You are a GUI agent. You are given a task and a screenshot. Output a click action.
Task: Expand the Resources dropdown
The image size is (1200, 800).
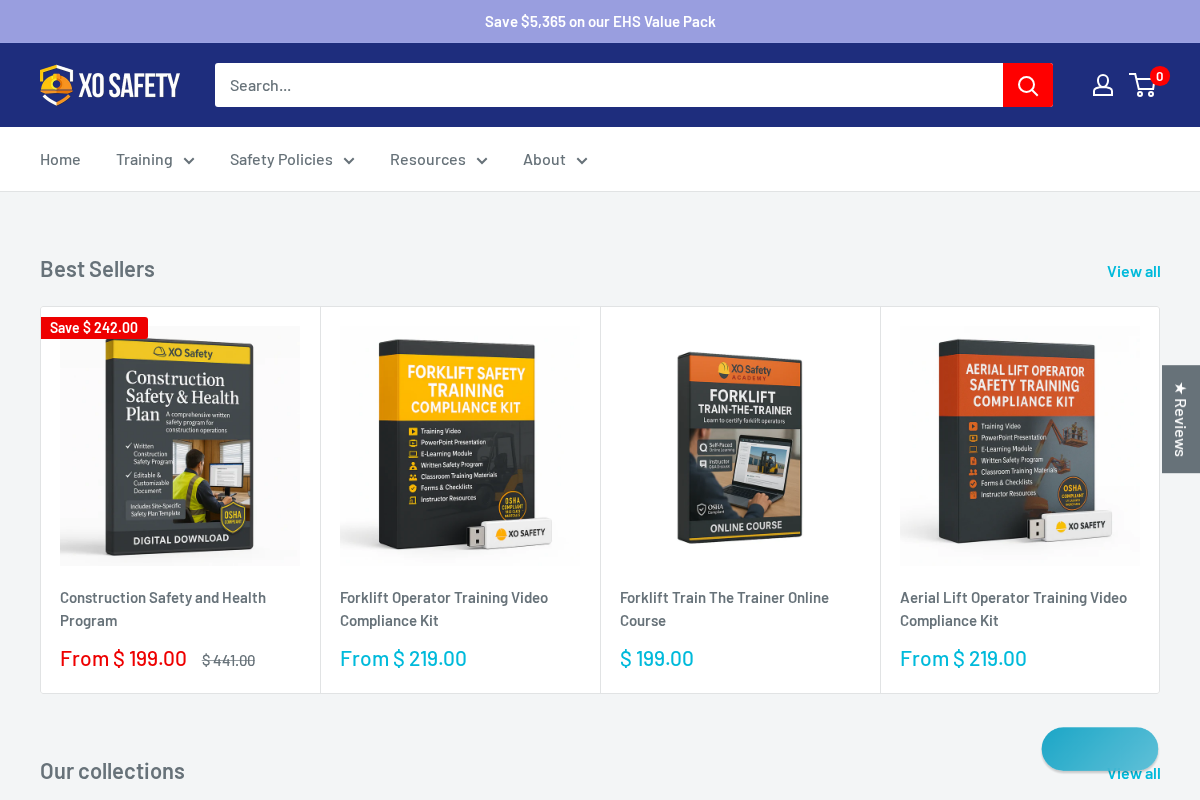[x=438, y=159]
